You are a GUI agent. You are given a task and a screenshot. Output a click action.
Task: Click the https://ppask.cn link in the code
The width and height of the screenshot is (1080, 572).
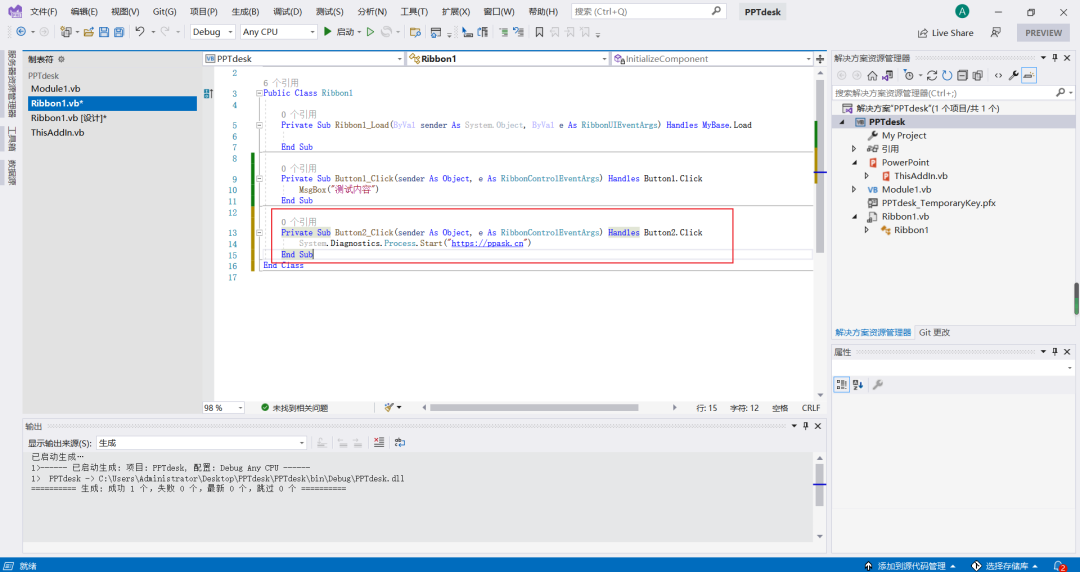pos(487,243)
